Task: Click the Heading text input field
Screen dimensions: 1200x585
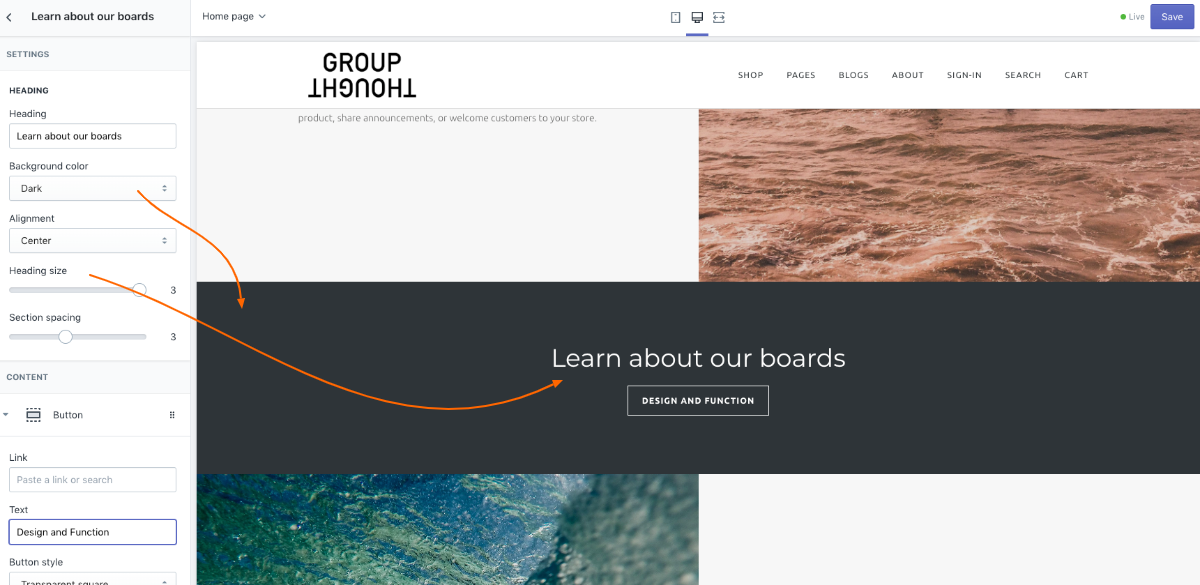Action: [x=93, y=136]
